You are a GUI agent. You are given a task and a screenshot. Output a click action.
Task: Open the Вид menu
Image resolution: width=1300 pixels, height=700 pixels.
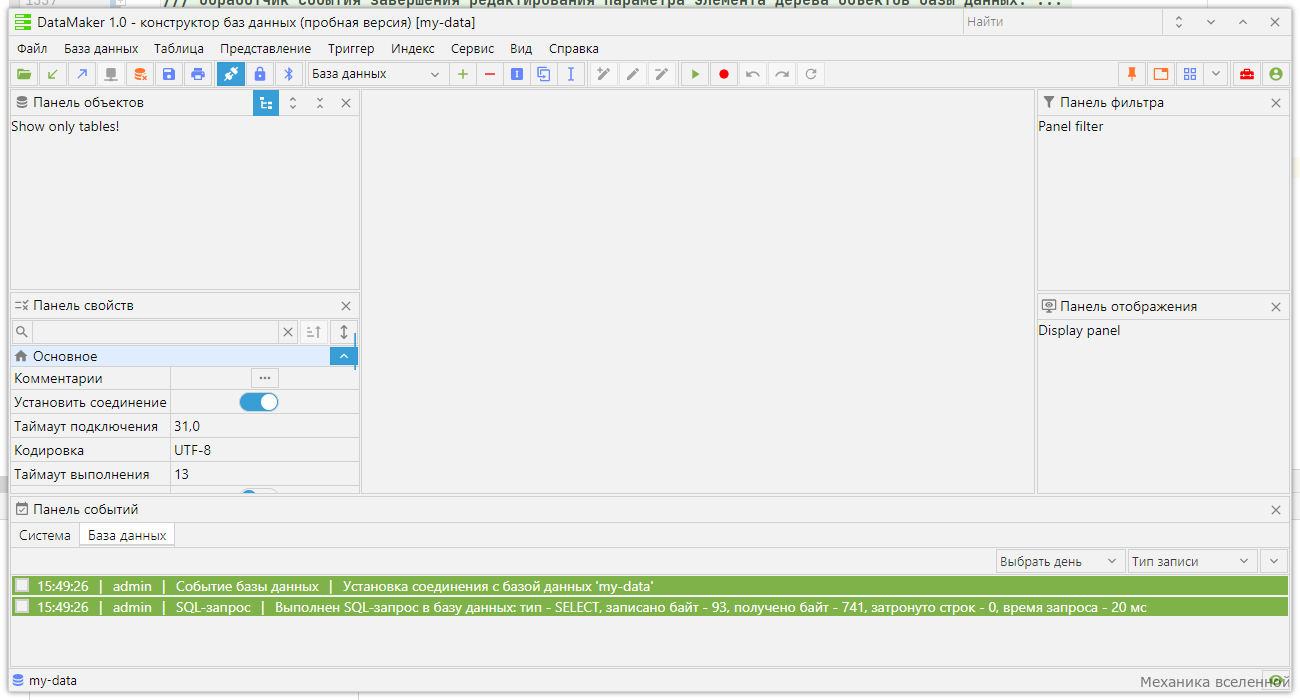pos(521,48)
